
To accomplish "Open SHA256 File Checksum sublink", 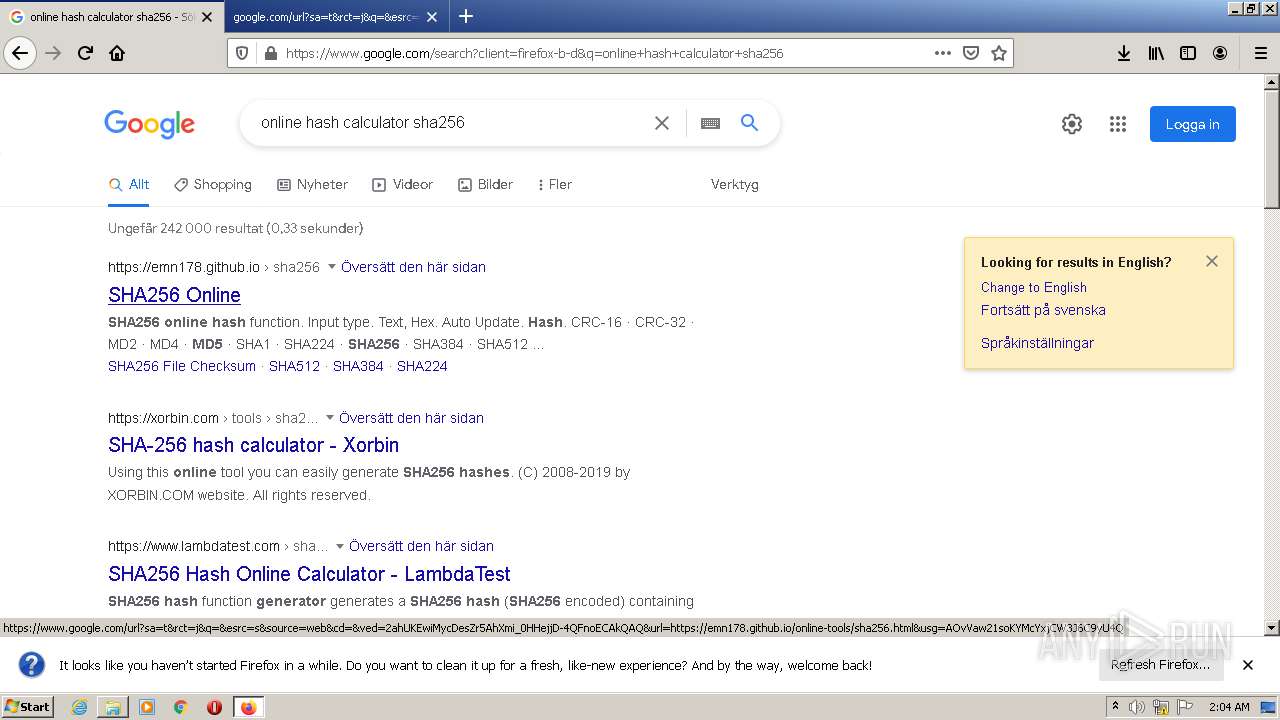I will 182,366.
